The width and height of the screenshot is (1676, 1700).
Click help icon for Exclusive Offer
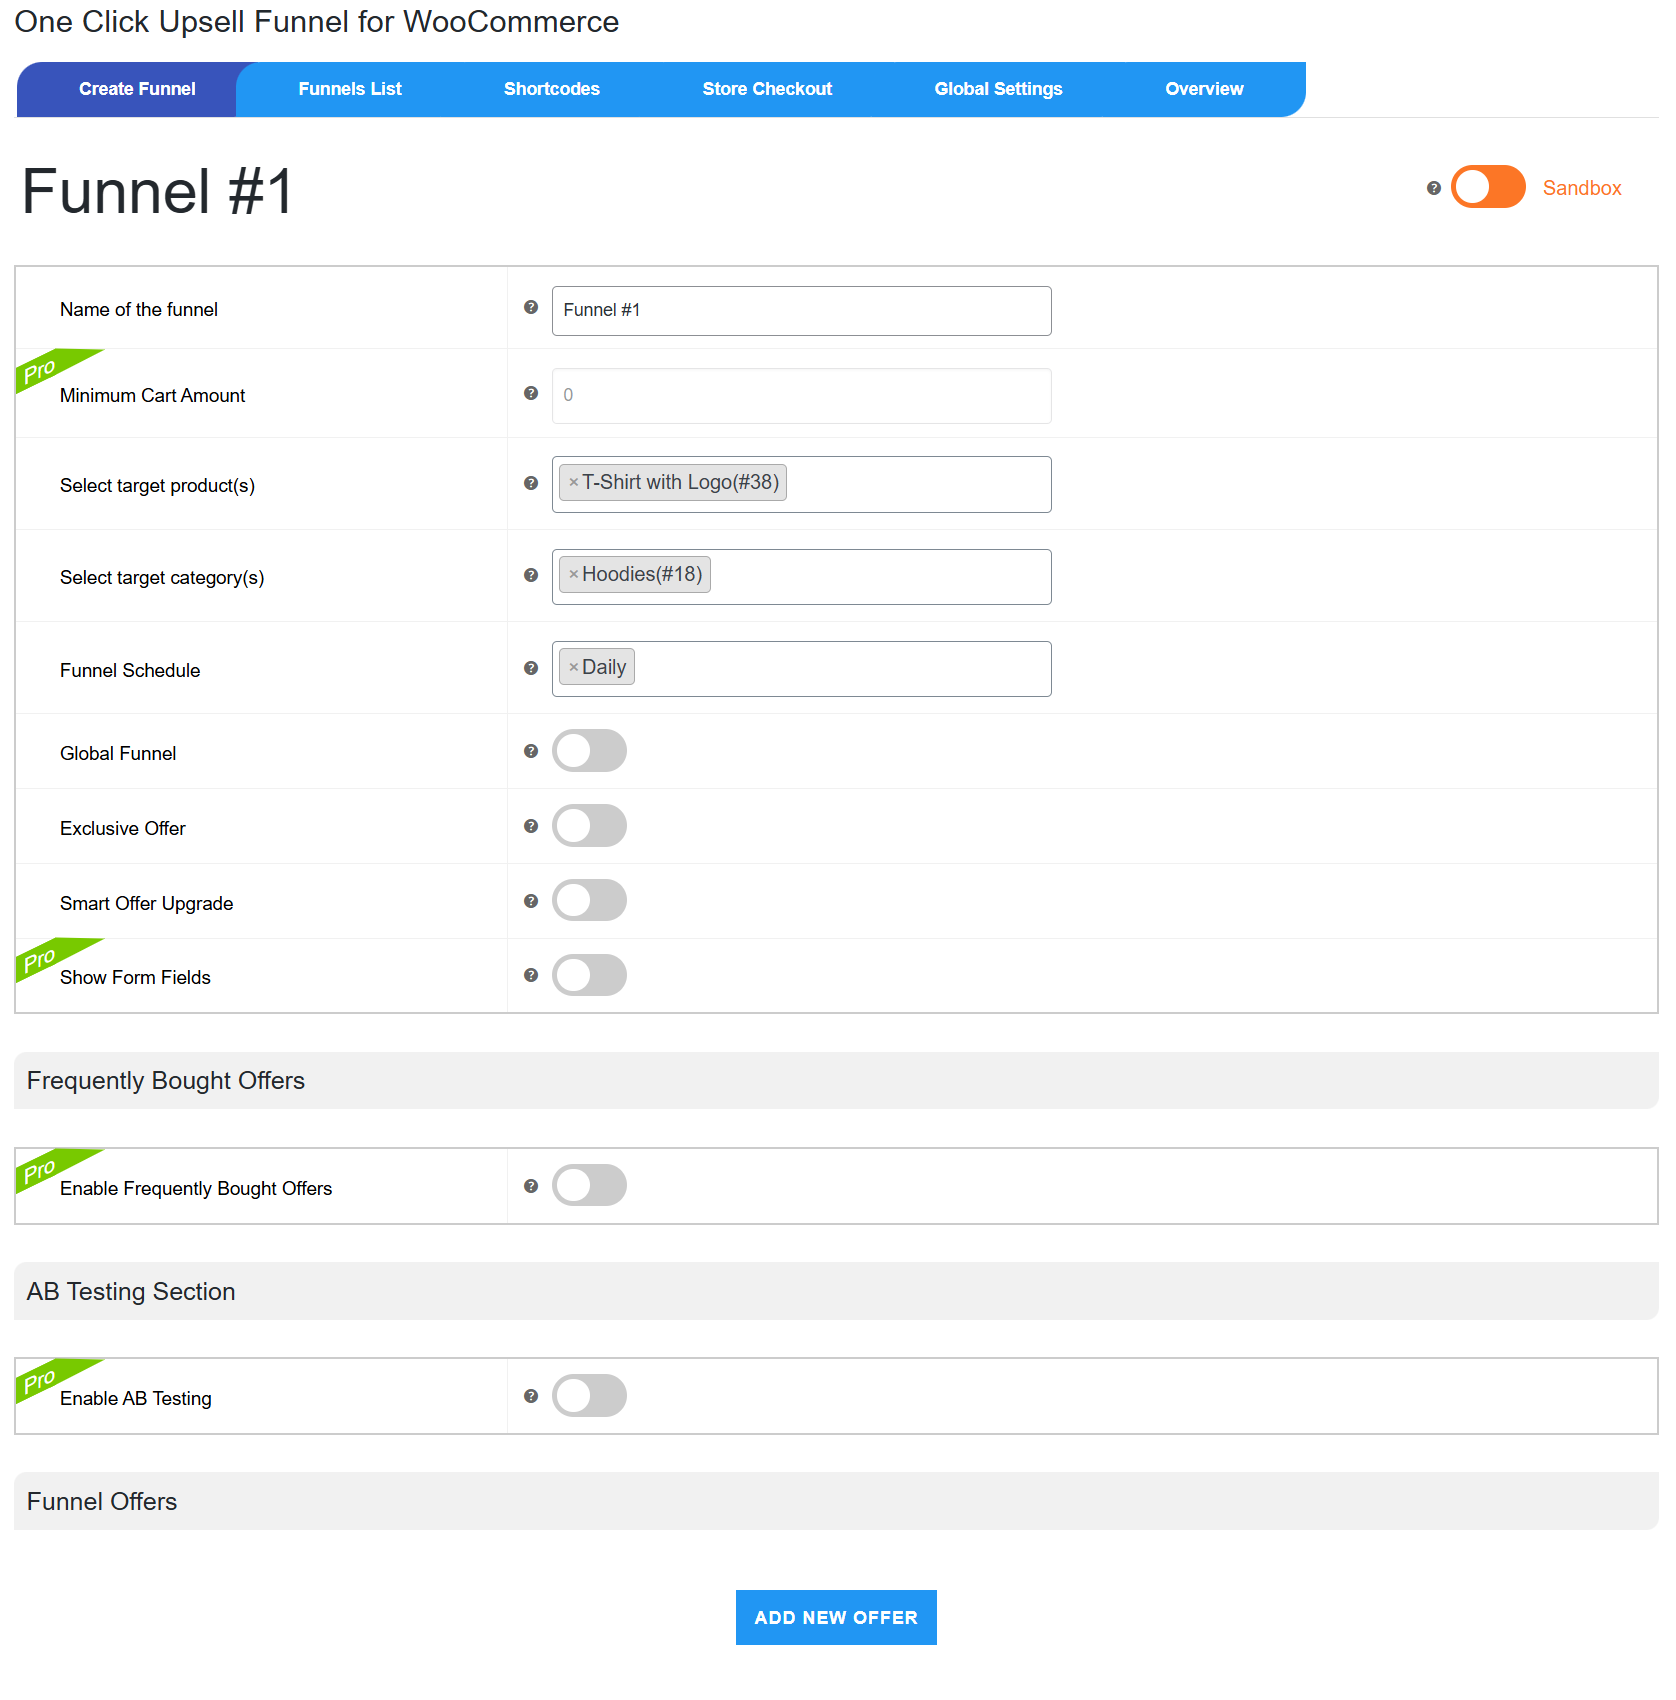click(x=531, y=827)
